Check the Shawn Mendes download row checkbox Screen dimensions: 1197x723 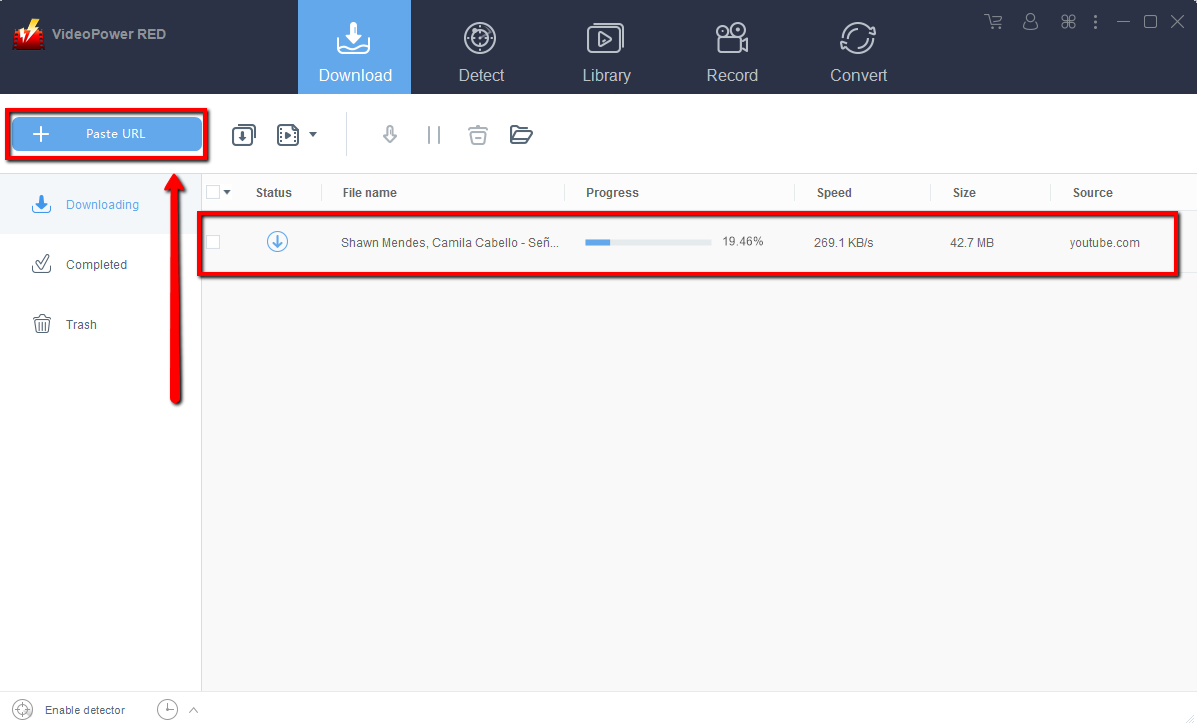pyautogui.click(x=213, y=241)
